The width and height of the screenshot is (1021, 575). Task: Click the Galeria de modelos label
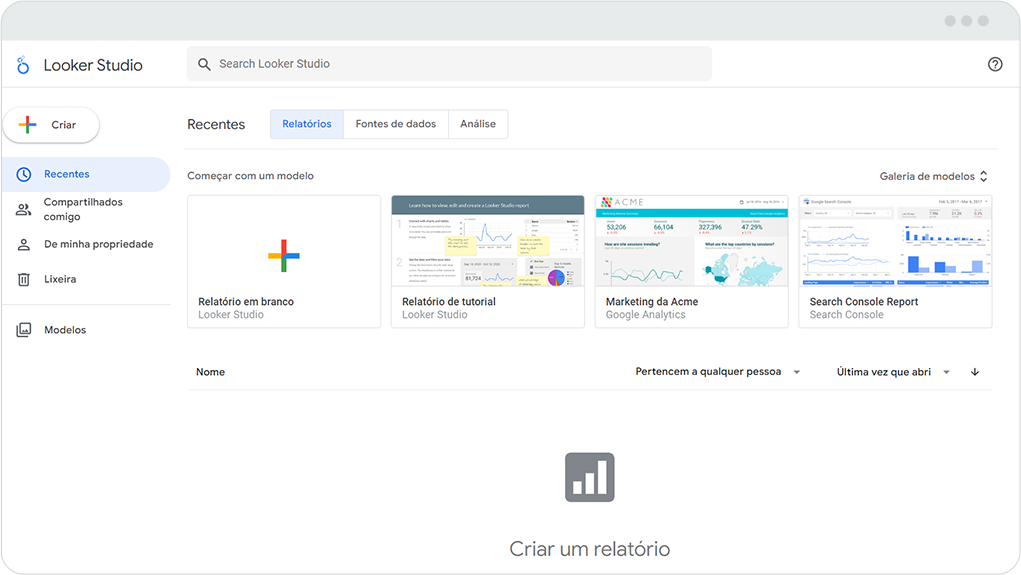tap(927, 176)
